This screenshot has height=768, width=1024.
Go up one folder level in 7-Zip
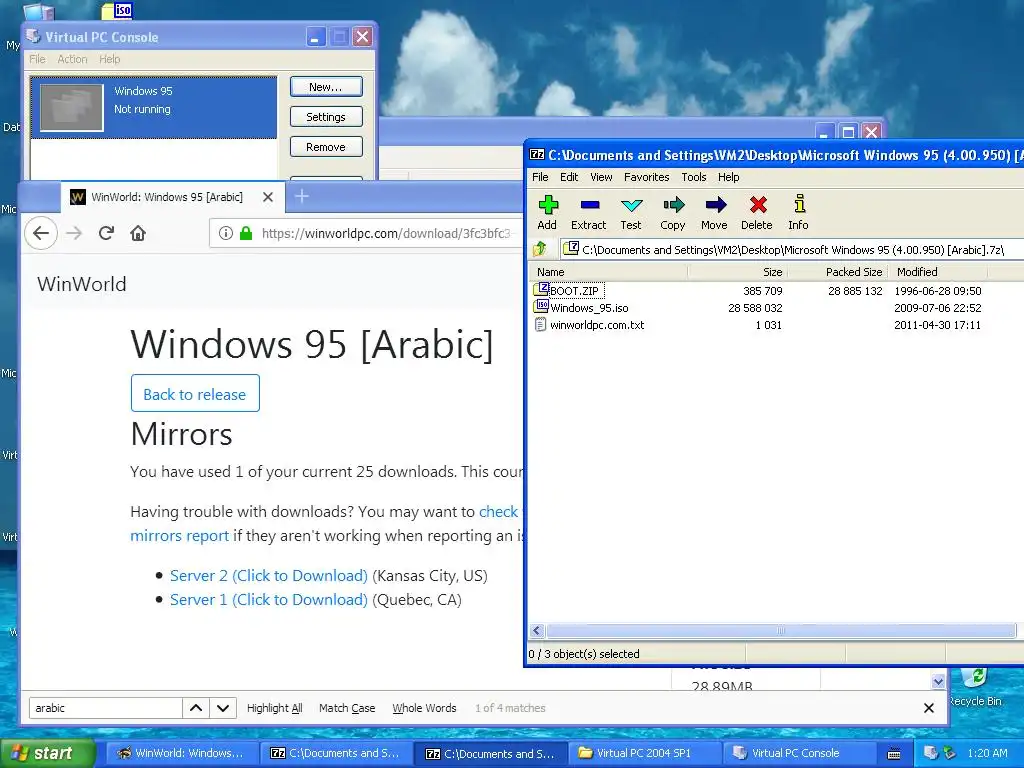539,249
